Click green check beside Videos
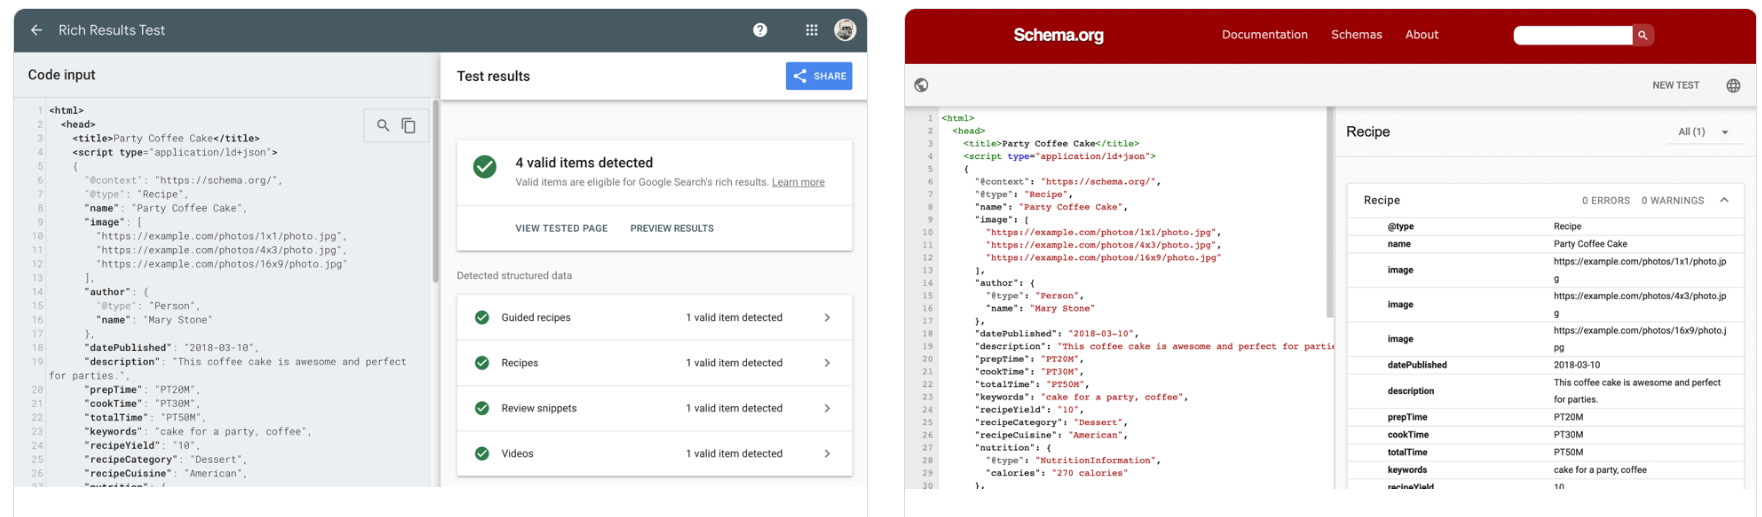 [x=482, y=453]
